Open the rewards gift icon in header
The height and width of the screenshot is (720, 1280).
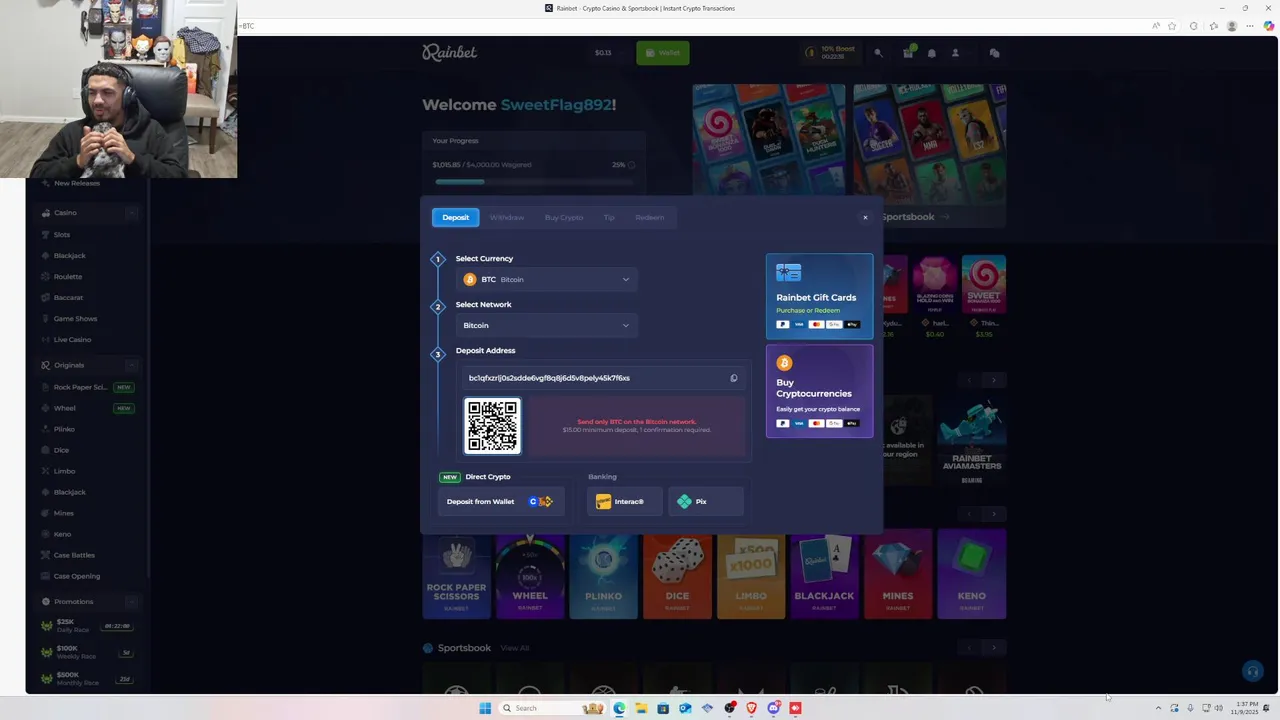point(908,53)
